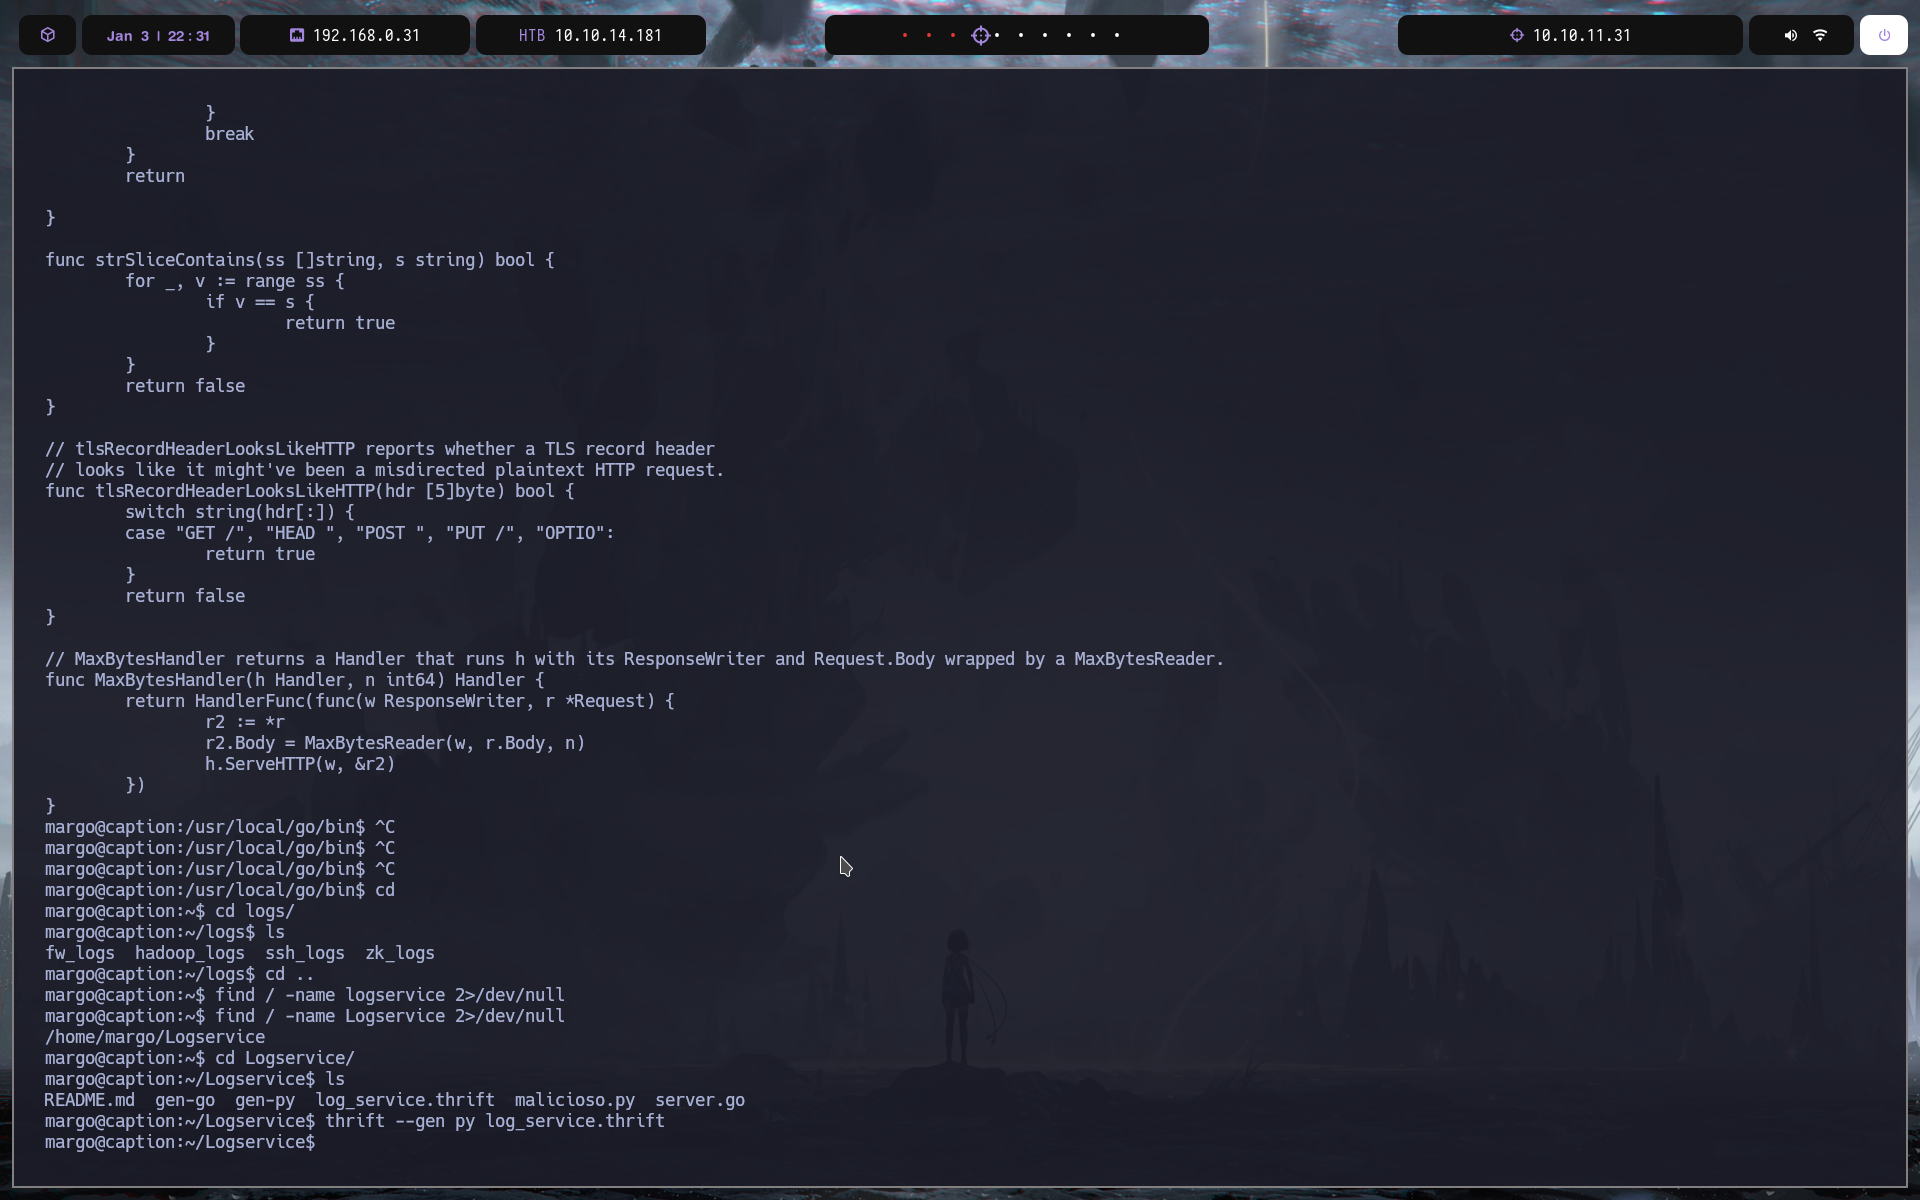Click the '// MaxBytesHandler returns a Handler' comment
The image size is (1920, 1200).
tap(635, 659)
